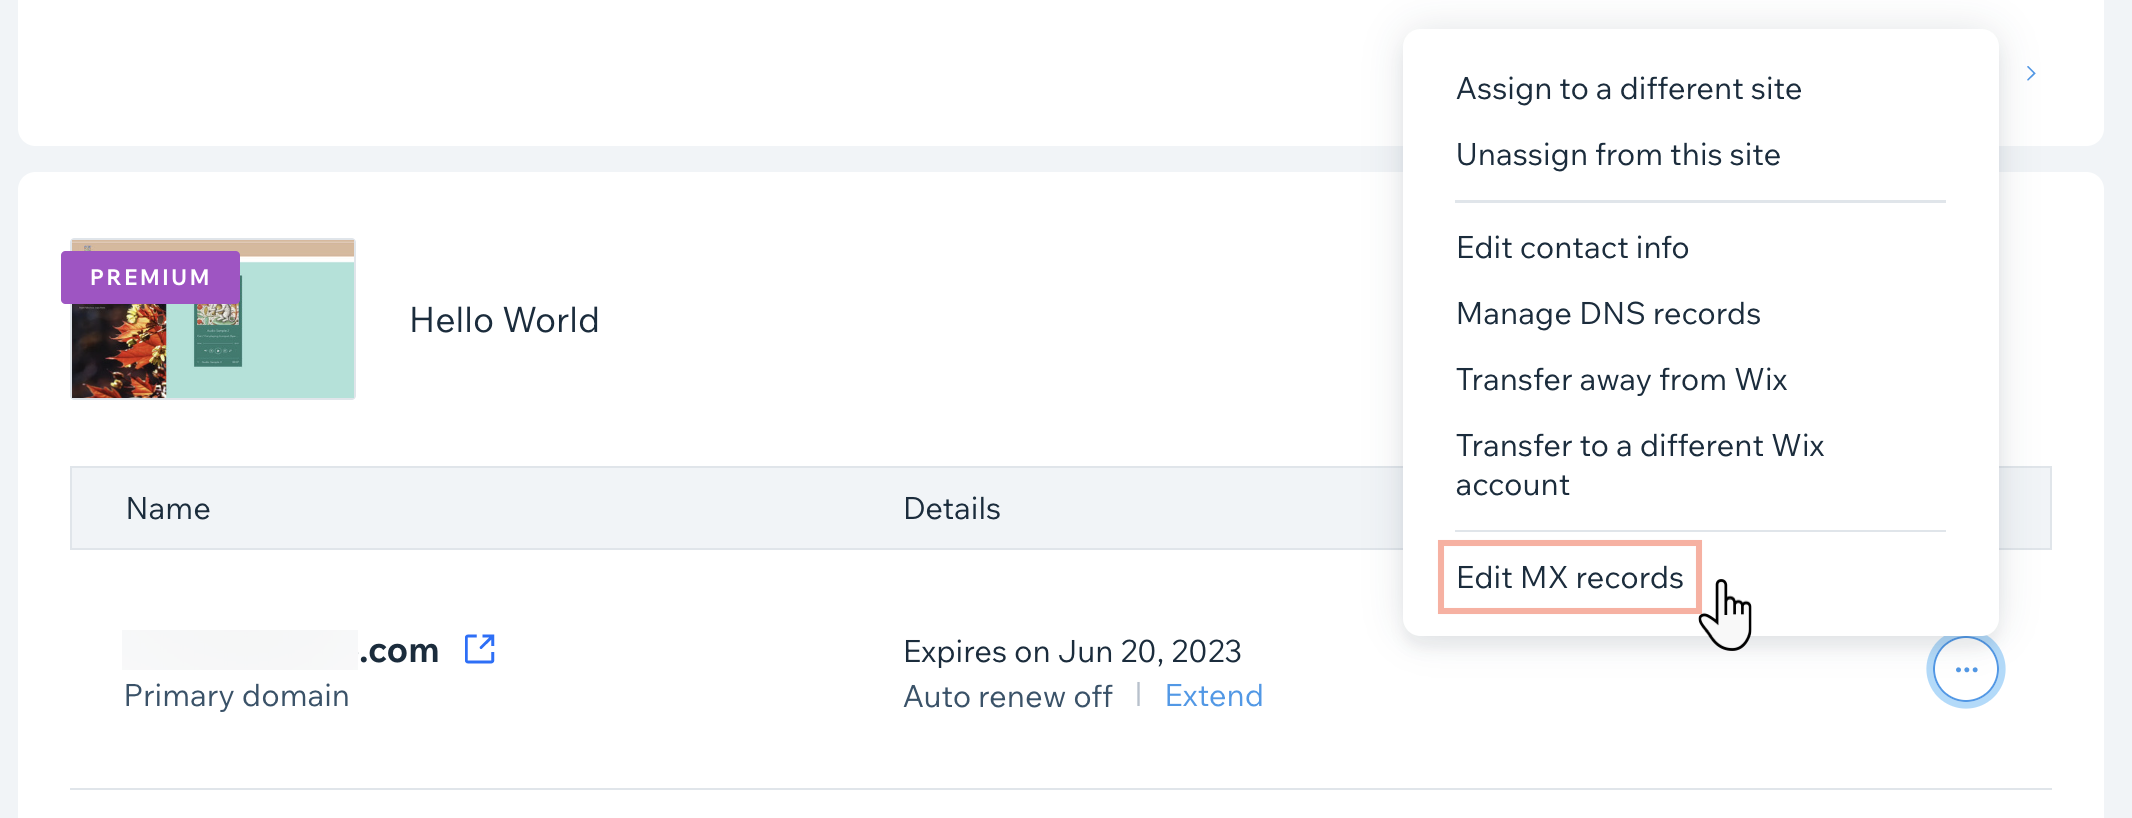Click the Extend renewal link
This screenshot has height=818, width=2132.
[x=1214, y=695]
